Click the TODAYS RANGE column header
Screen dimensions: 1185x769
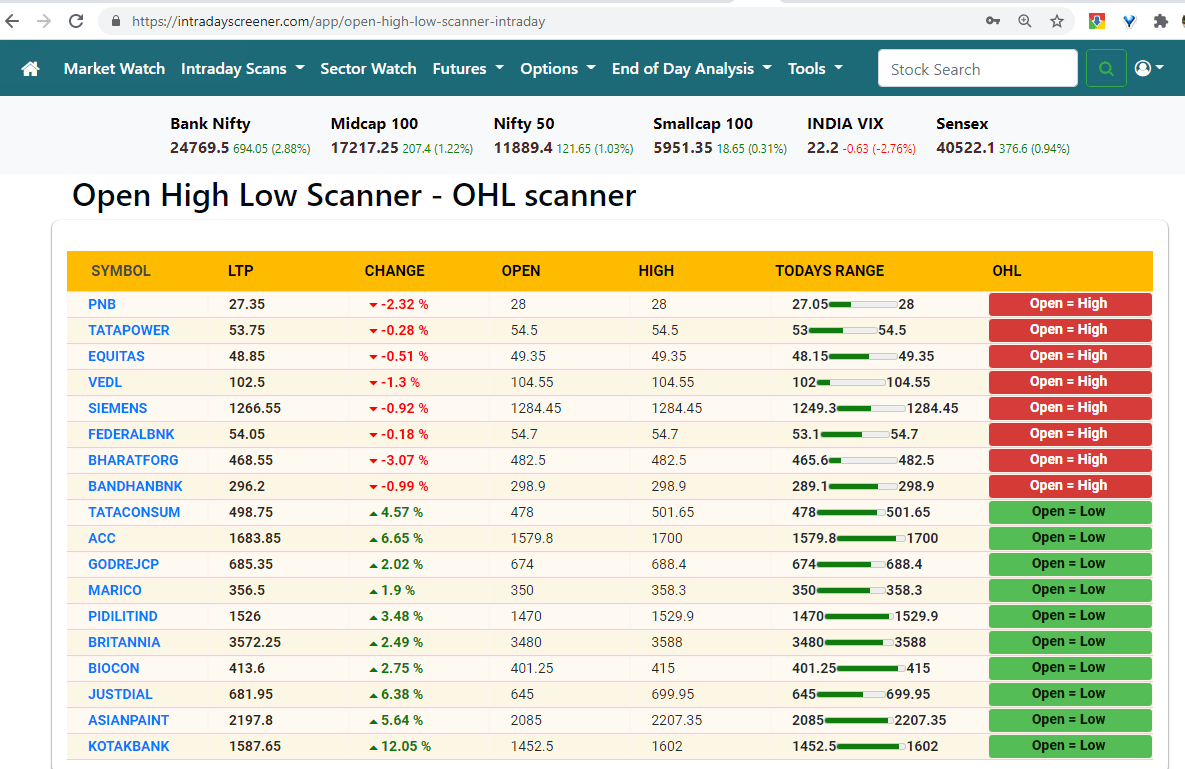(x=830, y=270)
